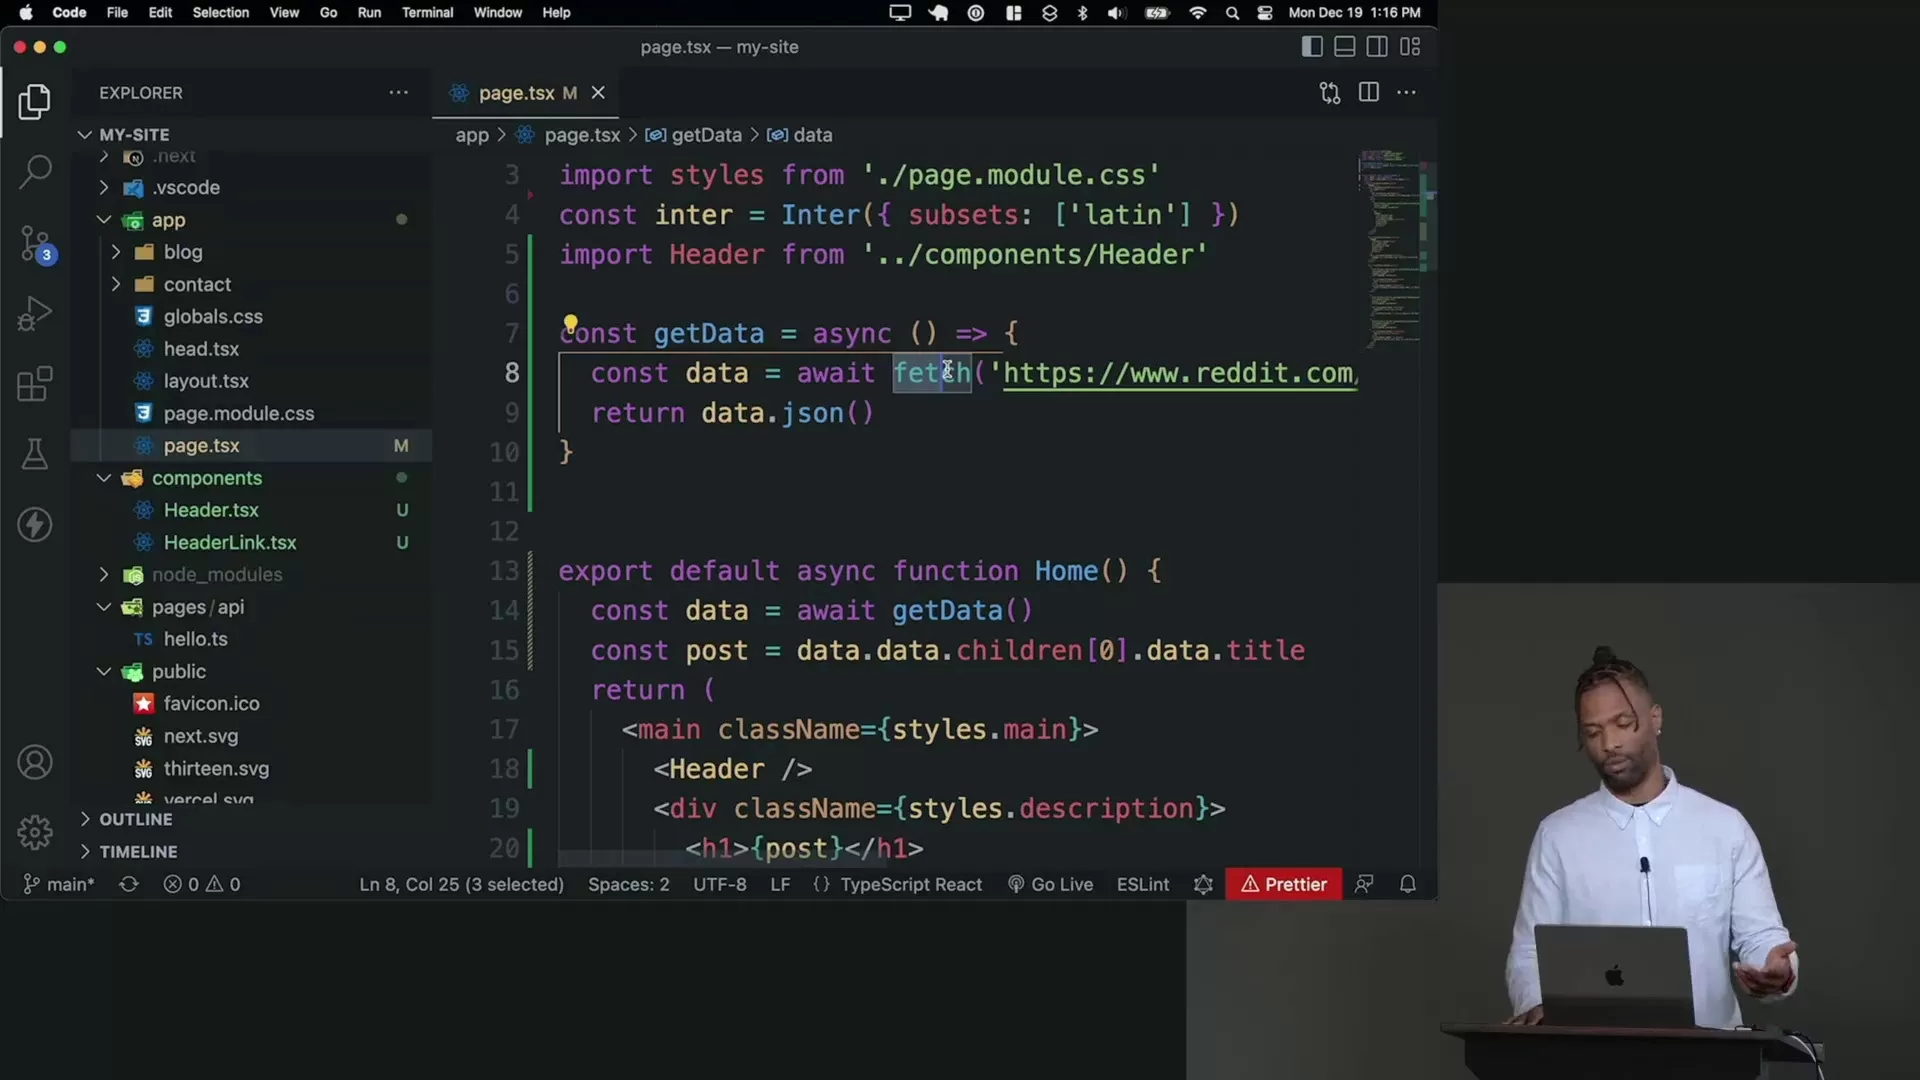Open the Search panel in the activity bar
The image size is (1920, 1080).
[34, 171]
